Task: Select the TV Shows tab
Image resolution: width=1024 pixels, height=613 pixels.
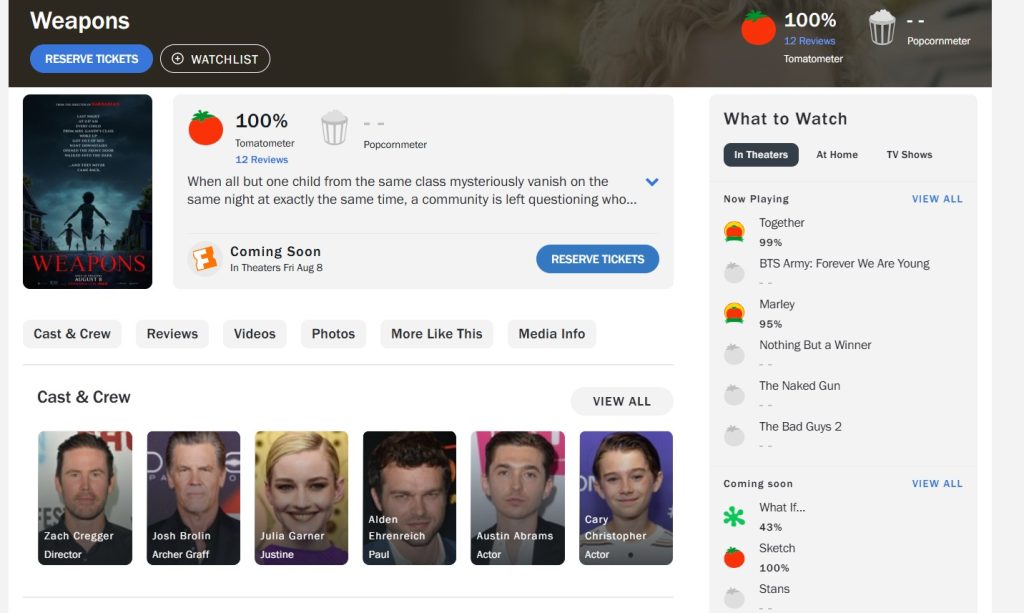Action: click(x=908, y=155)
